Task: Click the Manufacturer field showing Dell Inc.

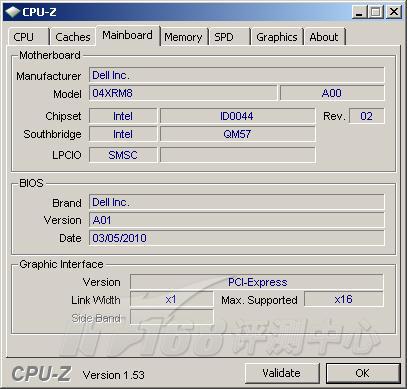Action: (x=237, y=75)
